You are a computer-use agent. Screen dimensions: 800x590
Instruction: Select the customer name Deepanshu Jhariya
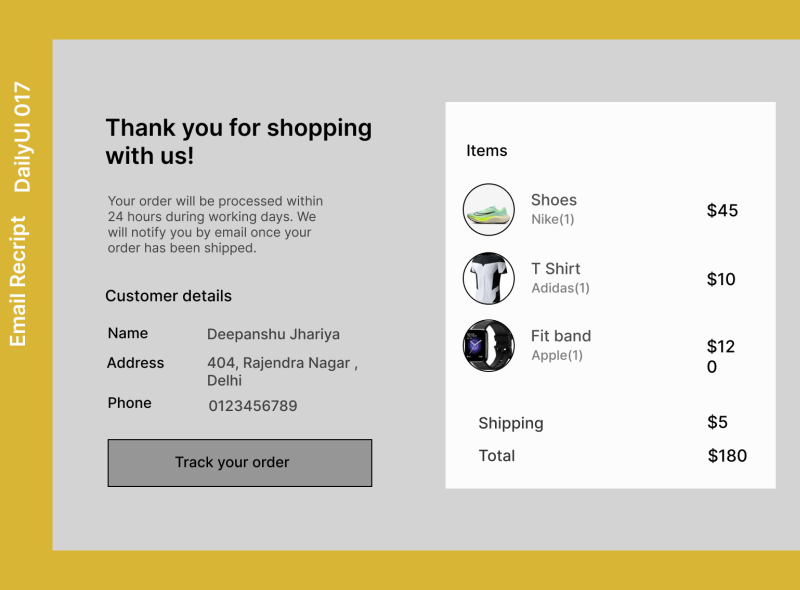point(273,333)
